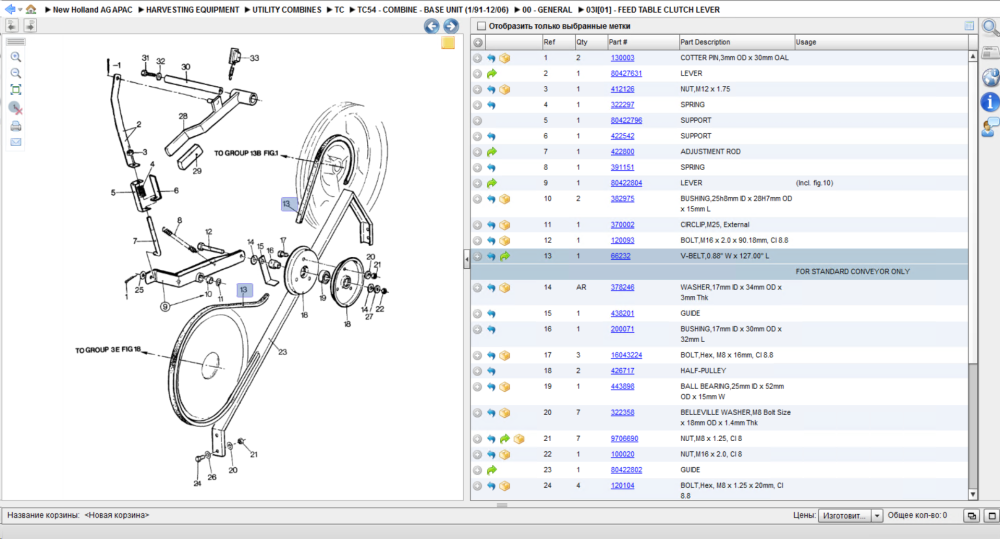The image size is (1000, 539).
Task: Open 00 - GENERAL breadcrumb
Action: coord(547,10)
